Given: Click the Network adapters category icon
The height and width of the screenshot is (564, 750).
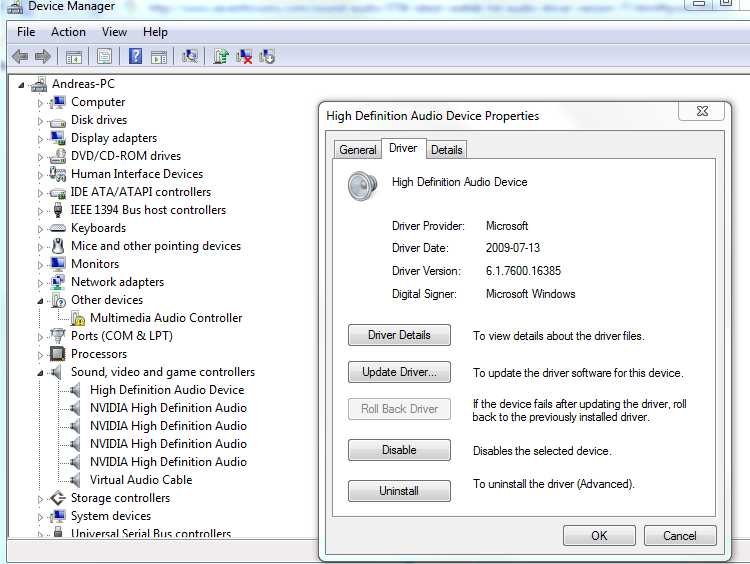Looking at the screenshot, I should pos(58,282).
